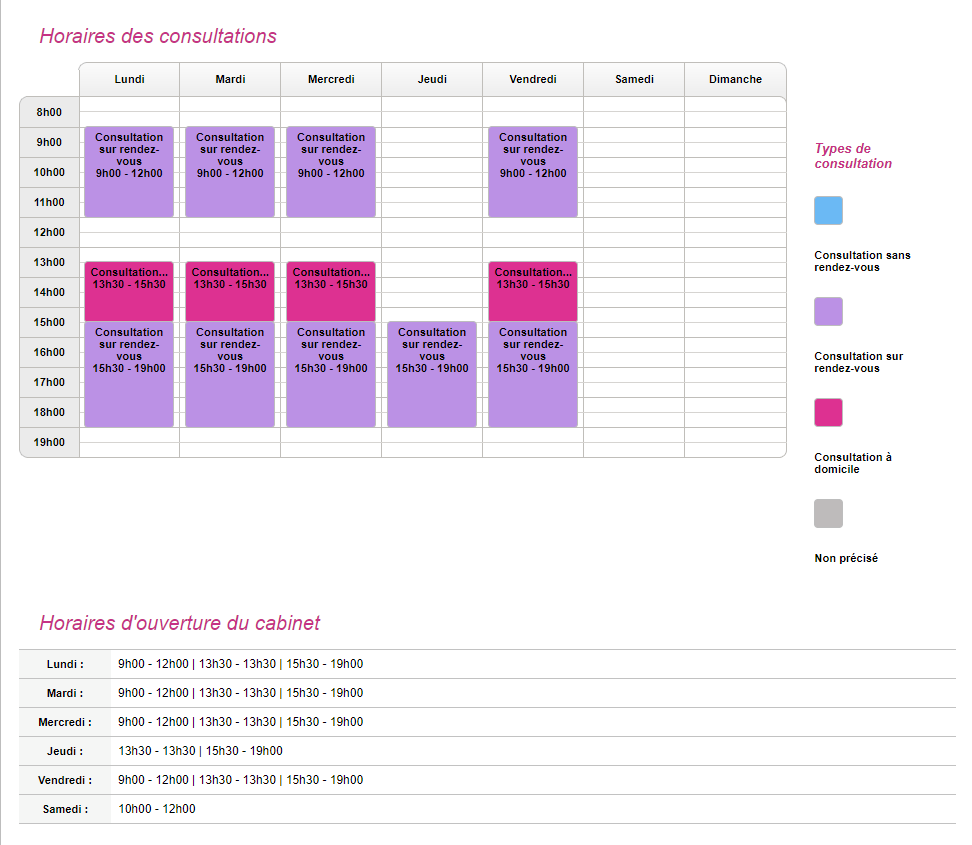The width and height of the screenshot is (972, 845).
Task: Click the Consultation sans rendez-vous legend label
Action: pos(862,261)
